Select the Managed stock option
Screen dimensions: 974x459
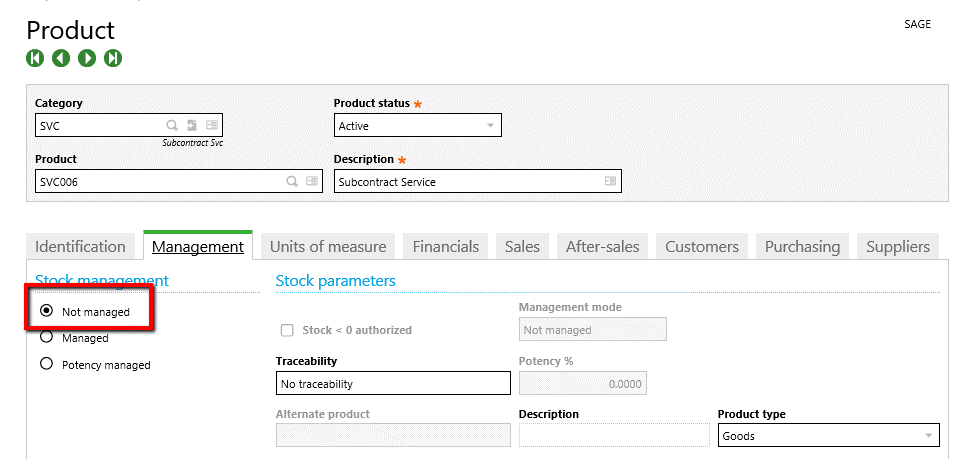pyautogui.click(x=46, y=337)
